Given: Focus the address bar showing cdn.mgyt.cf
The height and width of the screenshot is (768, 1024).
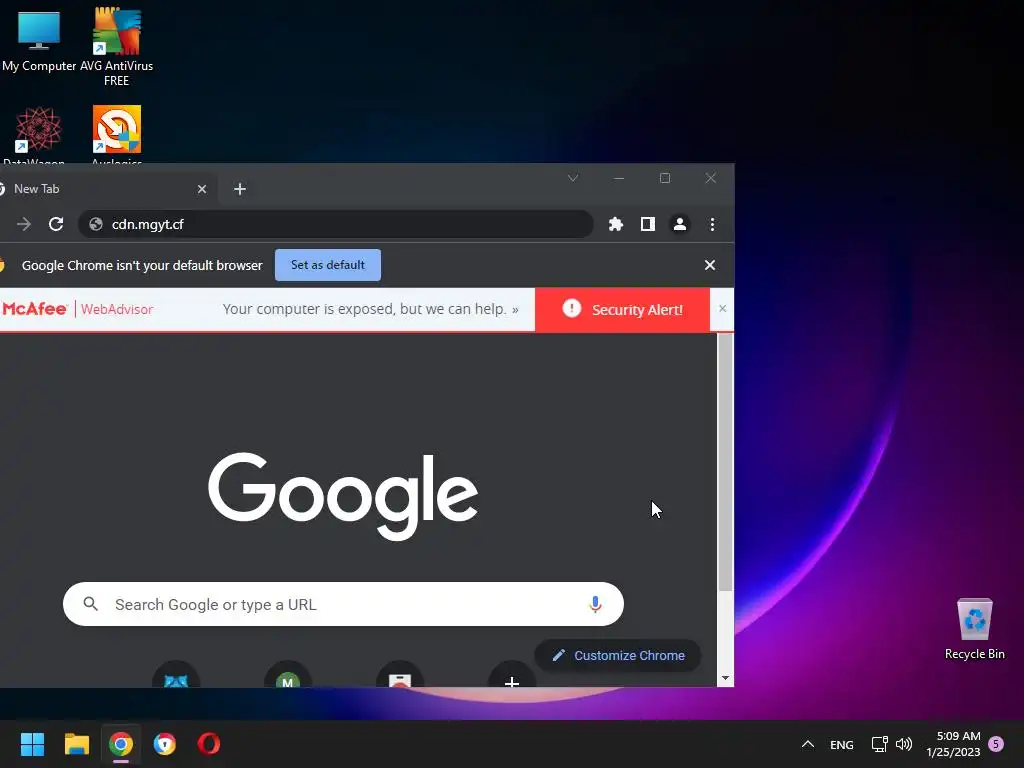Looking at the screenshot, I should [x=336, y=224].
